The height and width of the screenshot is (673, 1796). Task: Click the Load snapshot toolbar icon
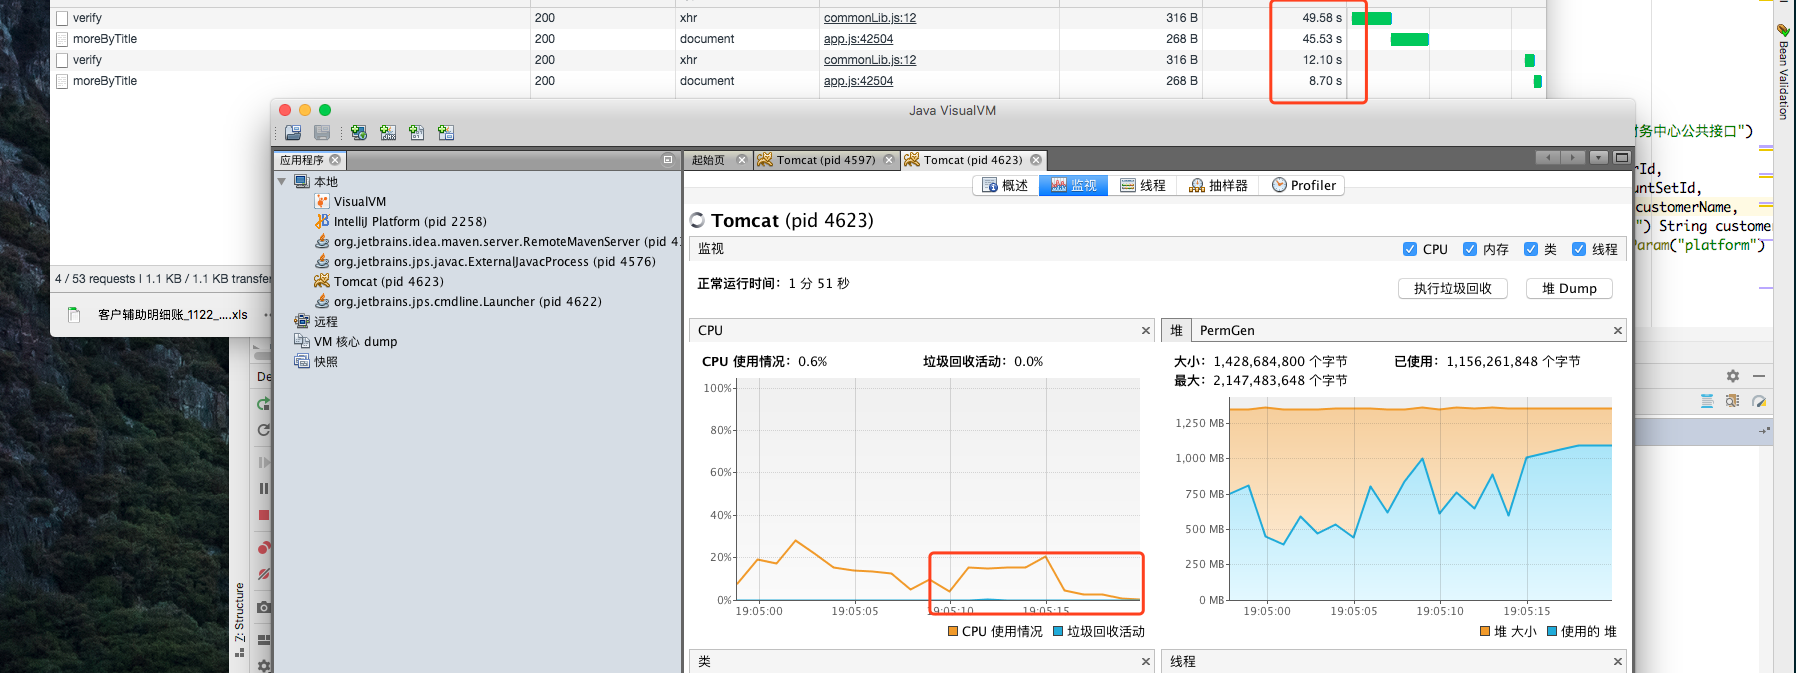(293, 132)
